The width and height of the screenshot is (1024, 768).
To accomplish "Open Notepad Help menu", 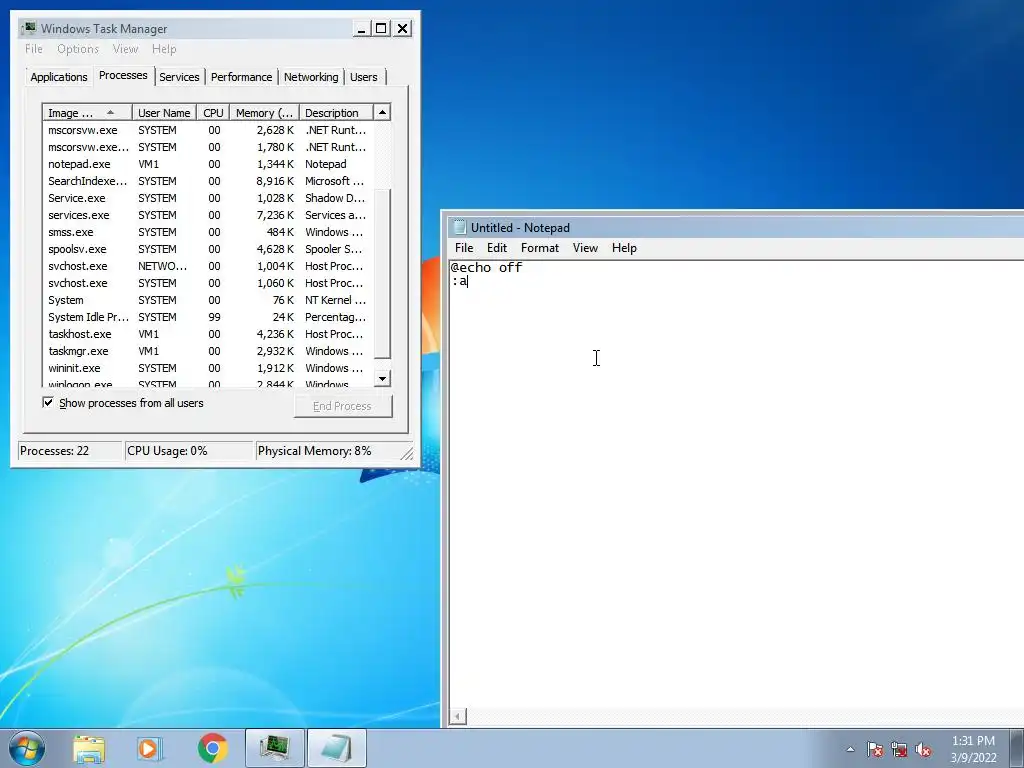I will [x=624, y=248].
